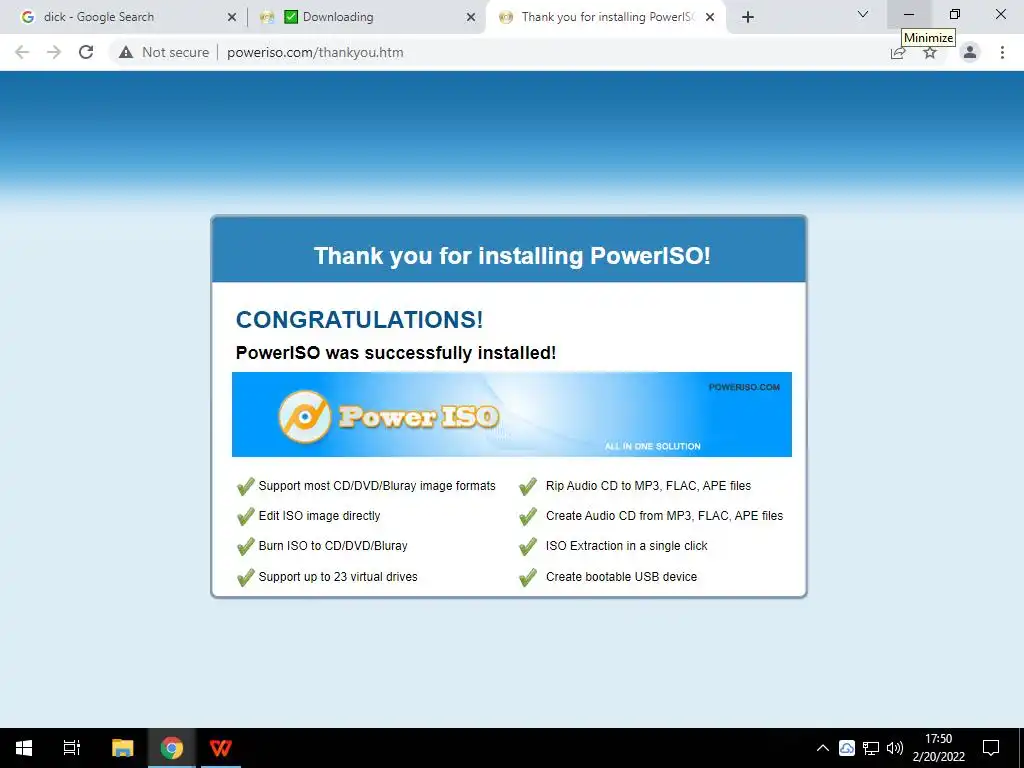Screen dimensions: 1024x768
Task: Click the CONGRATULATIONS! heading
Action: (359, 319)
